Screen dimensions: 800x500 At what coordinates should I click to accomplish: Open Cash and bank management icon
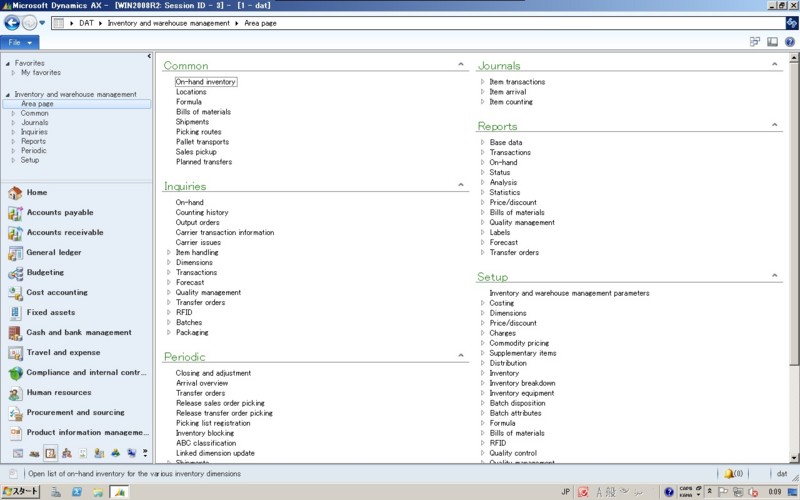[15, 333]
